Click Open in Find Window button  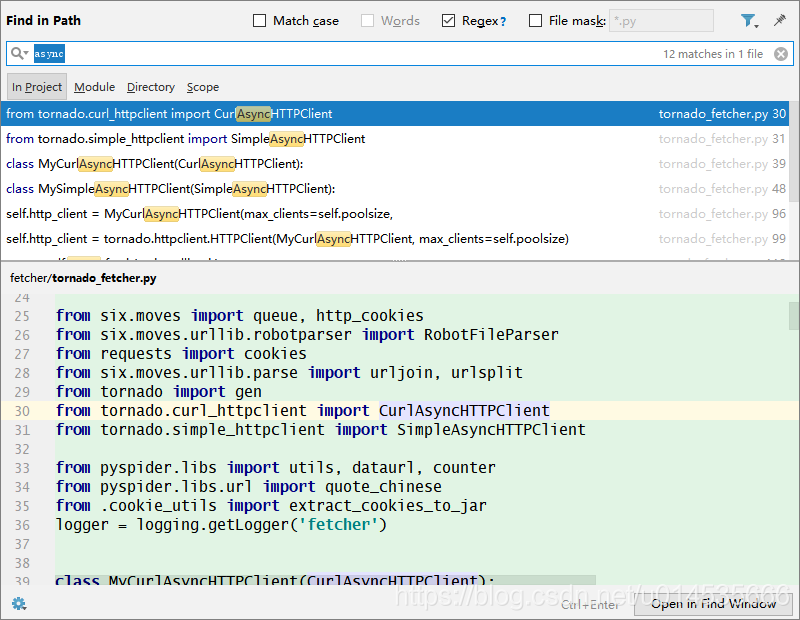pos(713,604)
